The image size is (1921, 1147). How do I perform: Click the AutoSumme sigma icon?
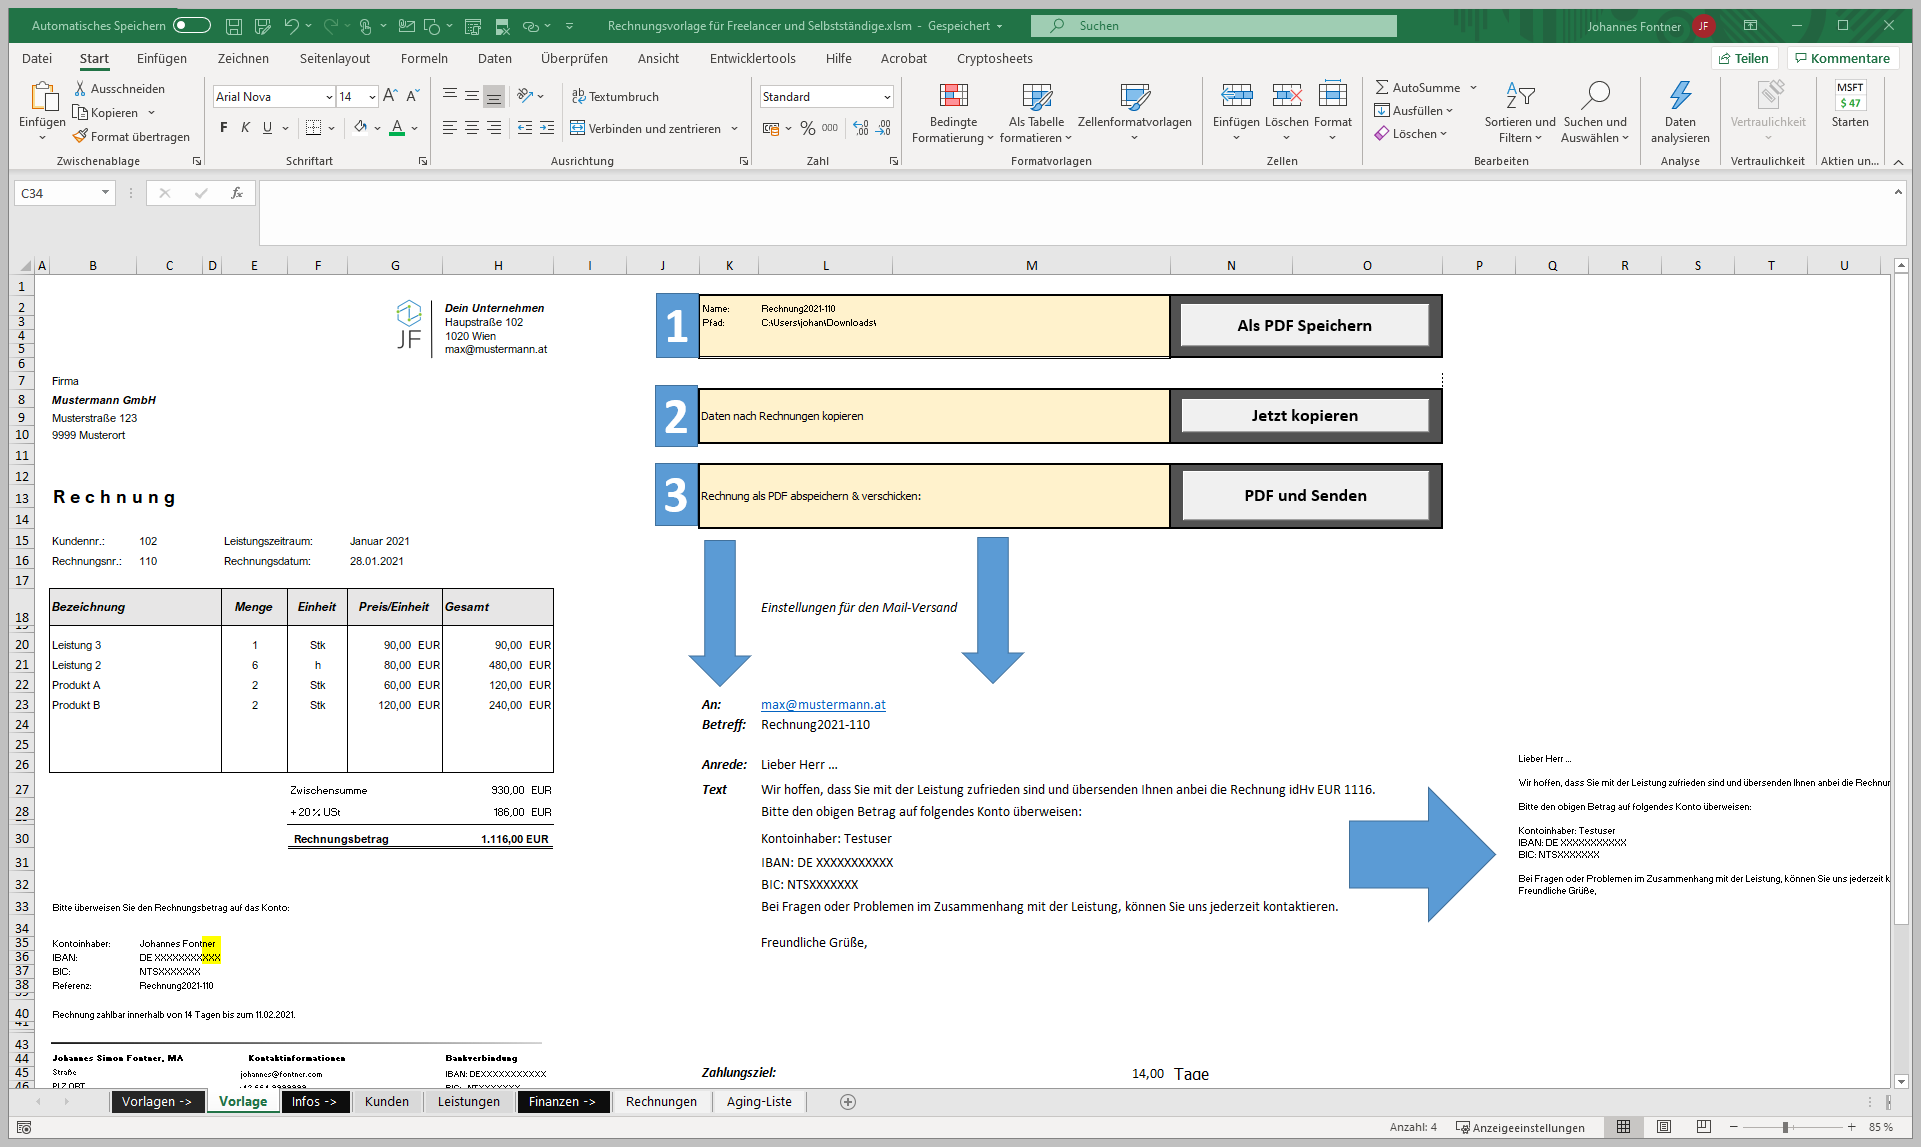1382,88
